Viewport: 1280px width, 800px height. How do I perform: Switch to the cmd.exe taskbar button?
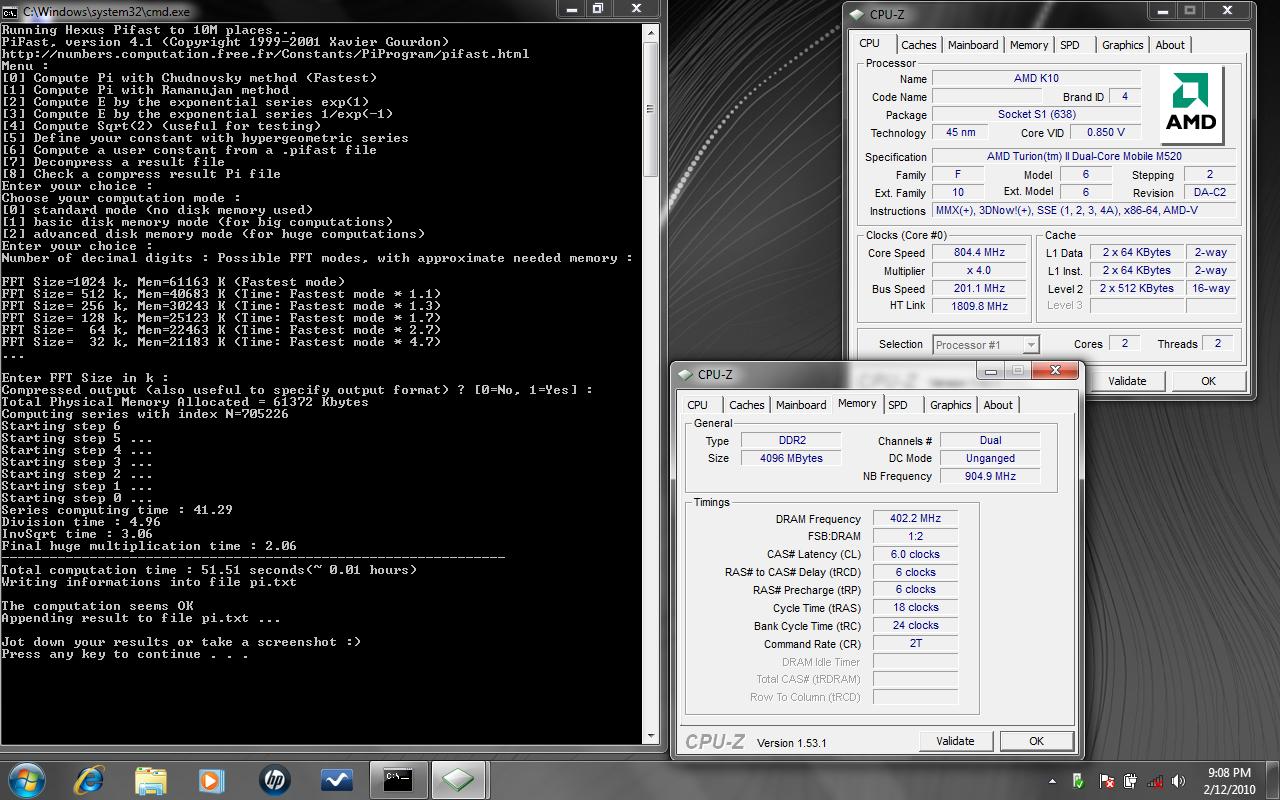[398, 780]
